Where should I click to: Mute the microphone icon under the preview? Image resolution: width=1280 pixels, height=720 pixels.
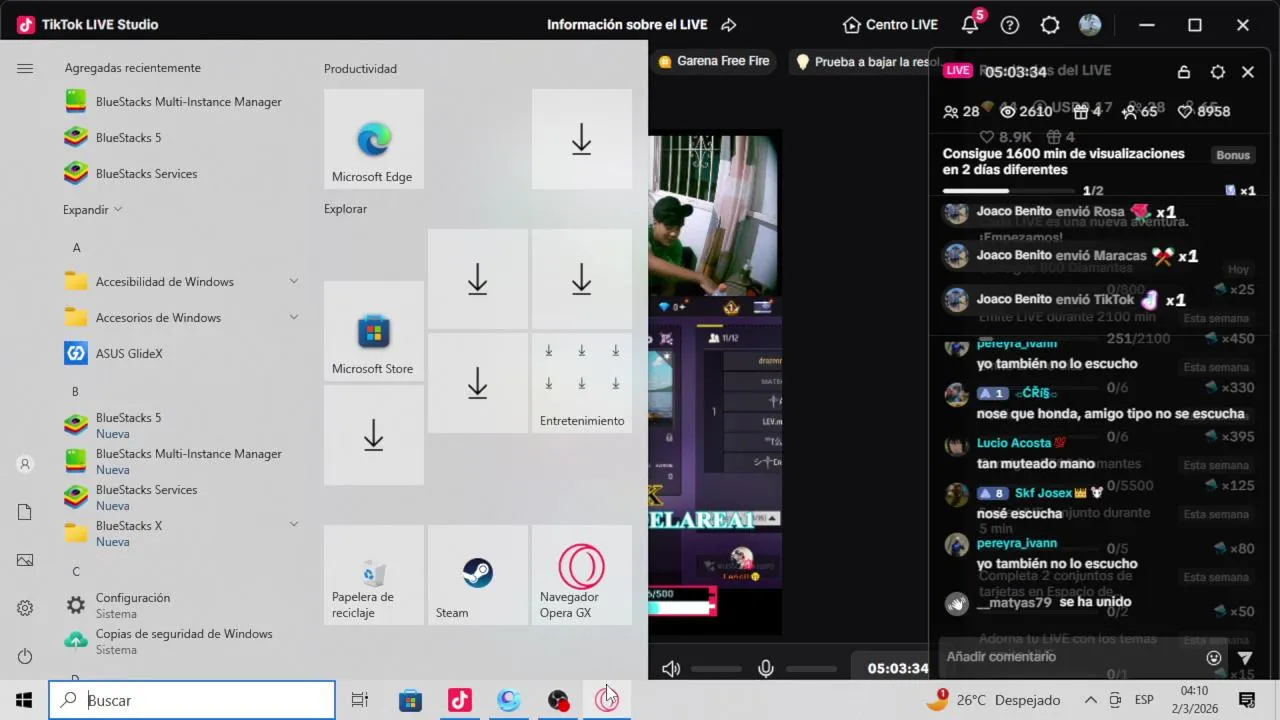[x=766, y=669]
